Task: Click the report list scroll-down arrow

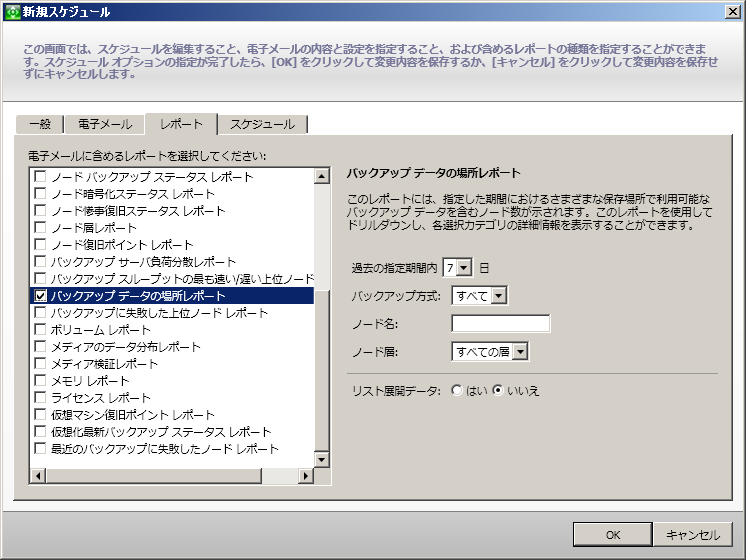Action: click(322, 460)
